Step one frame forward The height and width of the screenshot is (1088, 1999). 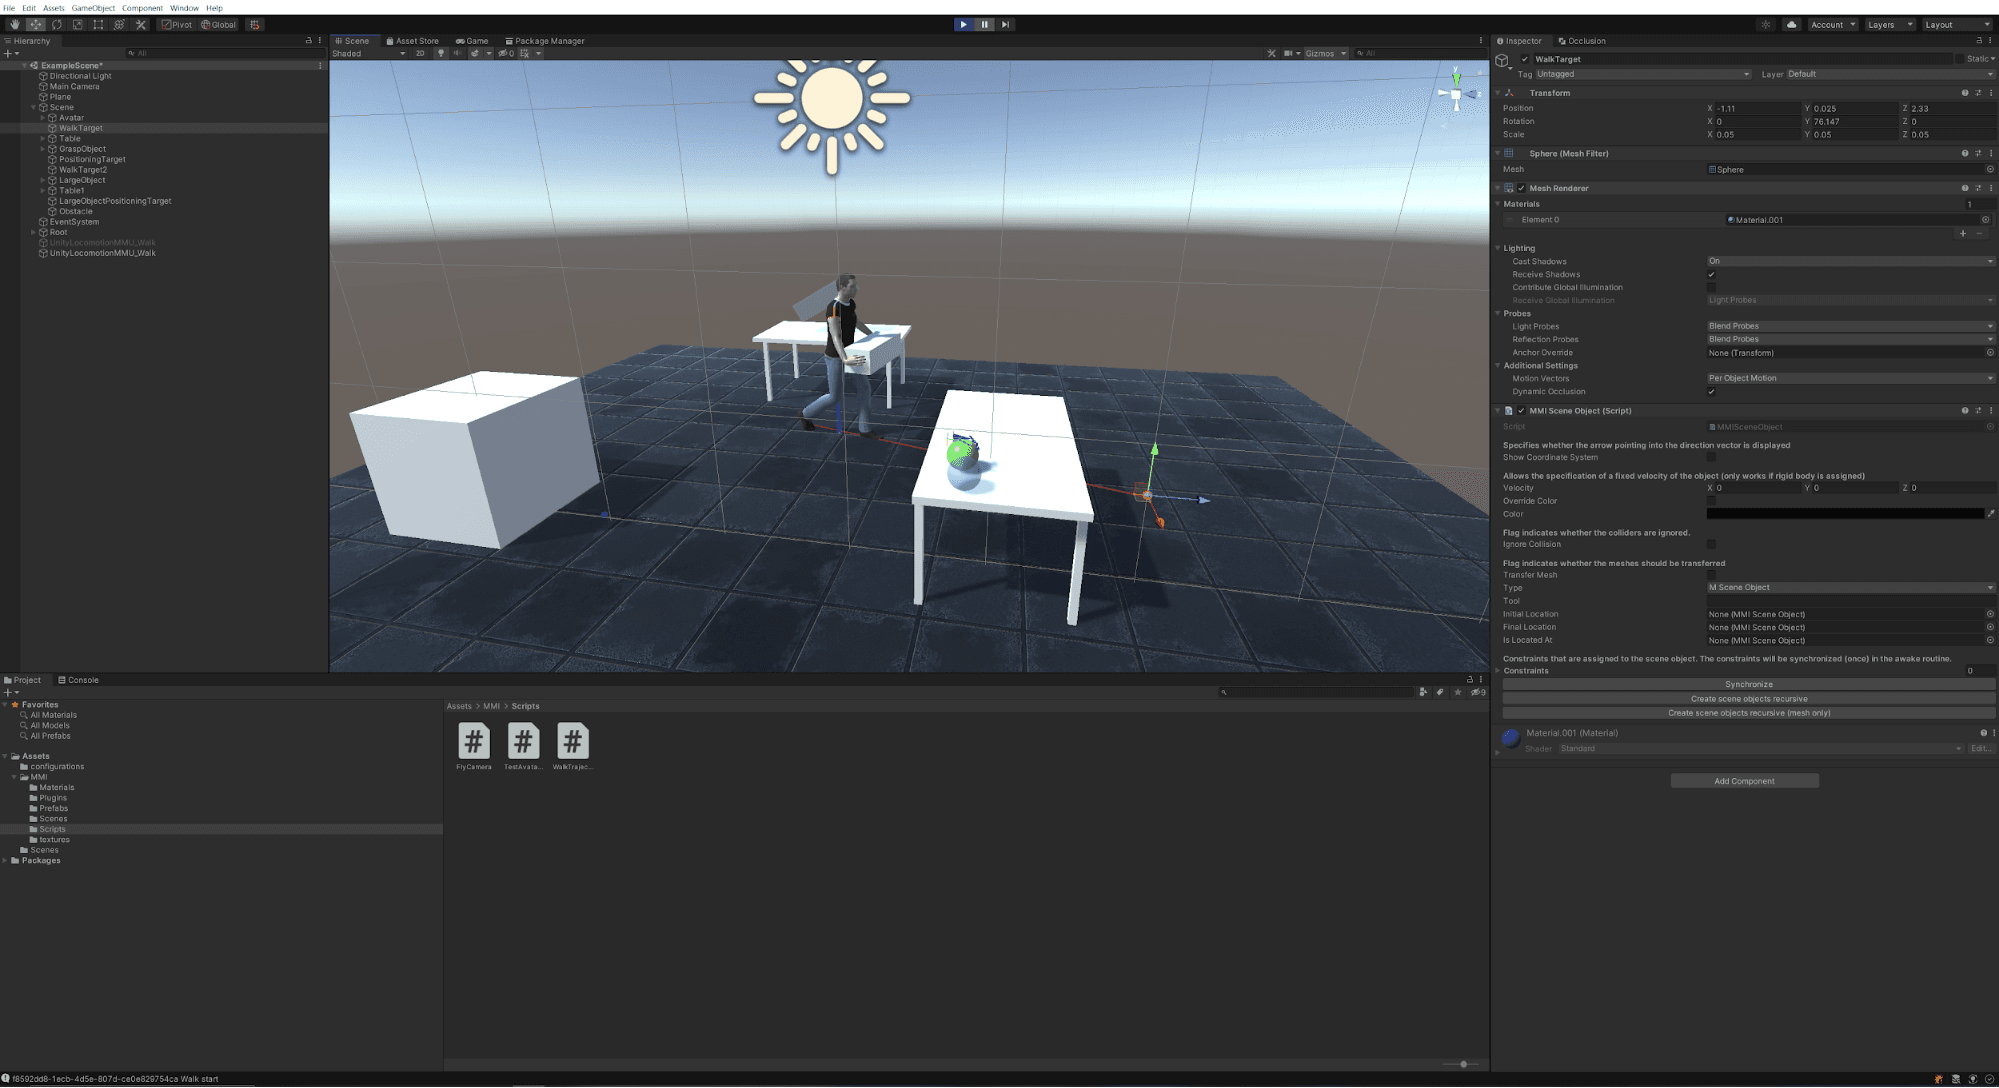tap(1005, 24)
